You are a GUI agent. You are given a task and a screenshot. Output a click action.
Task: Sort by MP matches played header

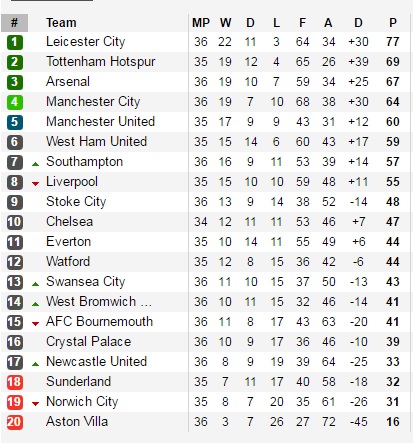click(x=201, y=23)
